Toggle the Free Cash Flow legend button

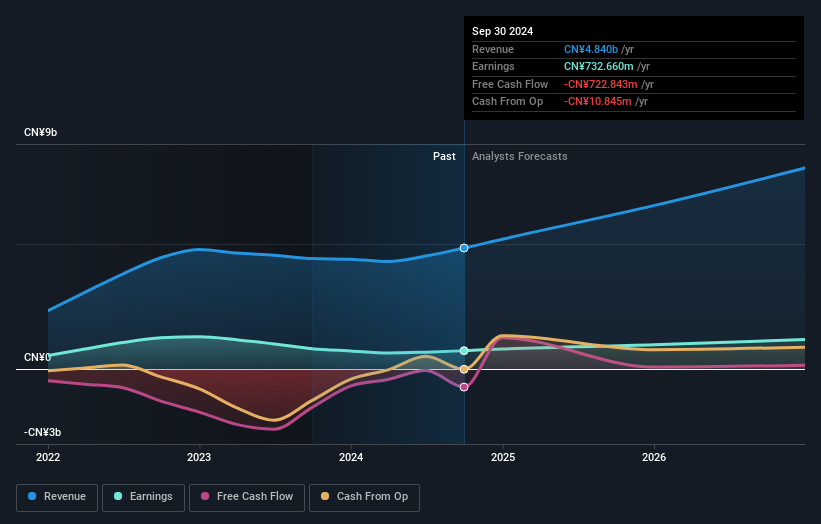(x=247, y=497)
